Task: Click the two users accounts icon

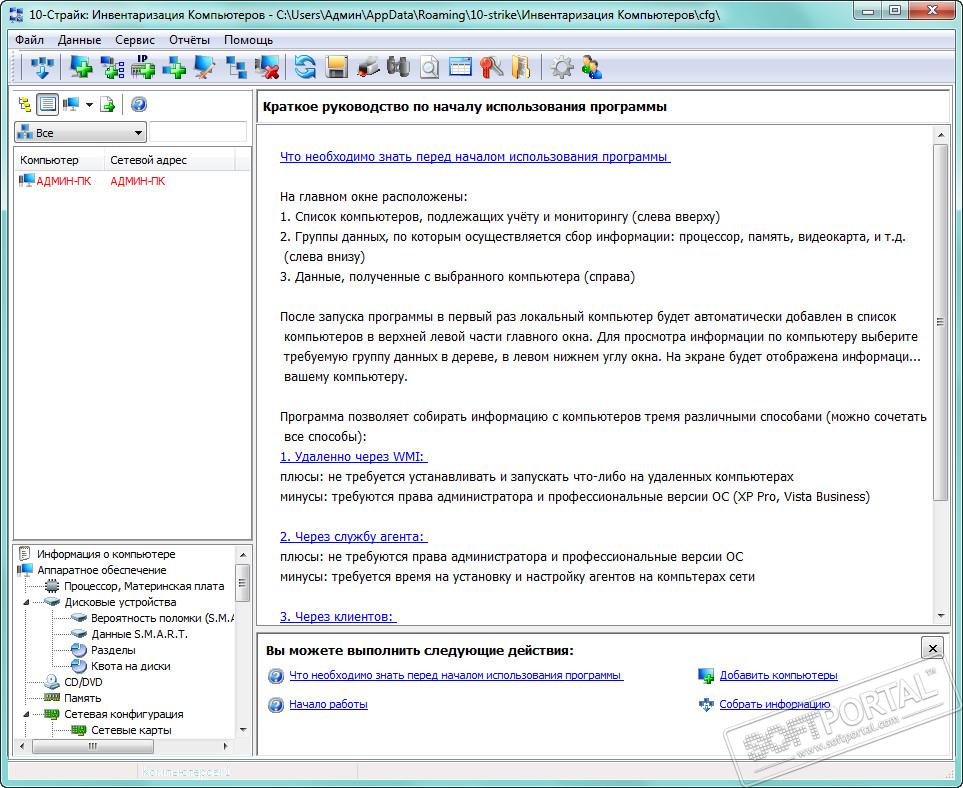Action: click(x=592, y=67)
